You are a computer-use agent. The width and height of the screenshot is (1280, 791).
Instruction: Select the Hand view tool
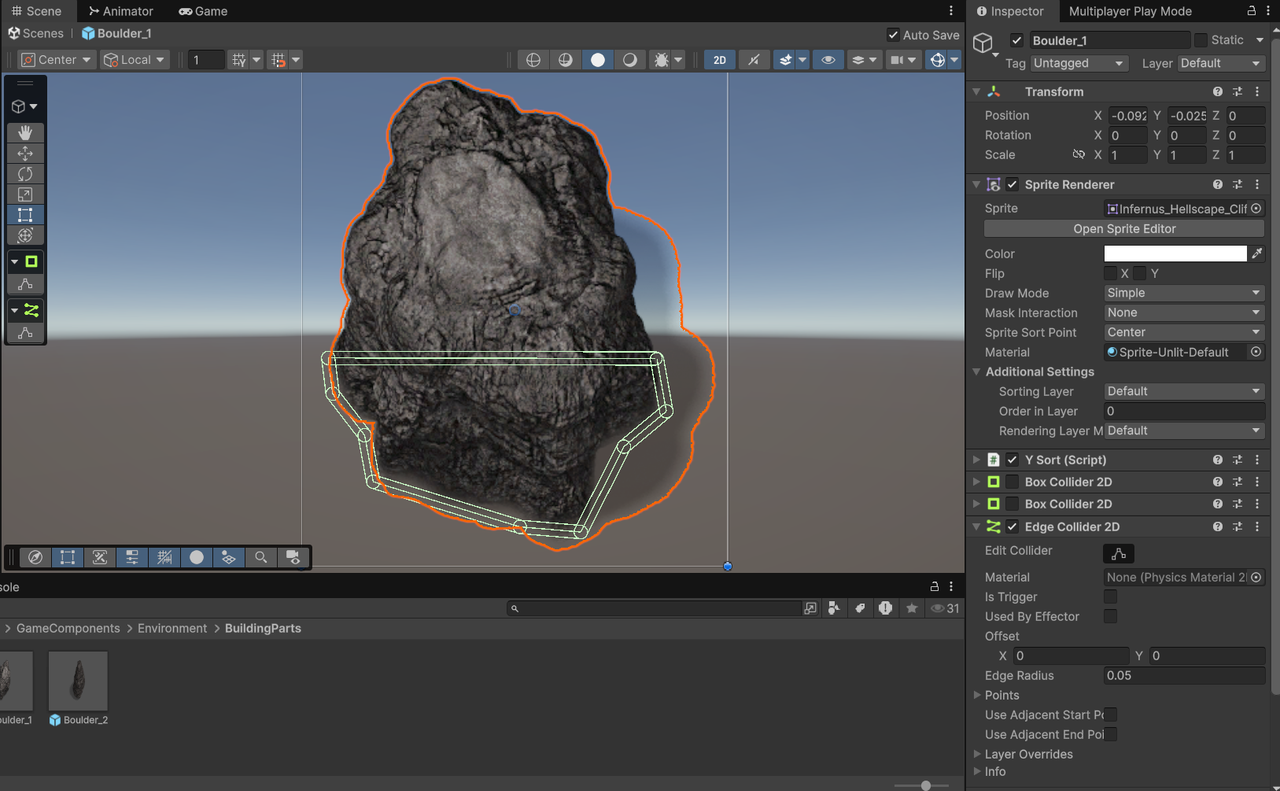coord(25,133)
